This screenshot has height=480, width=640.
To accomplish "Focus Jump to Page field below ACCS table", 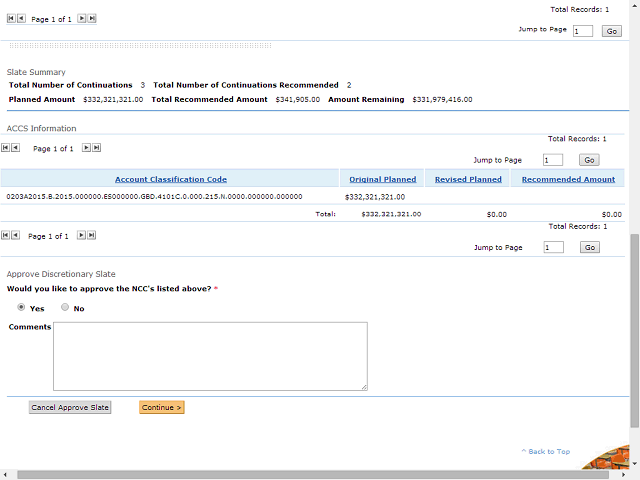I will [553, 247].
